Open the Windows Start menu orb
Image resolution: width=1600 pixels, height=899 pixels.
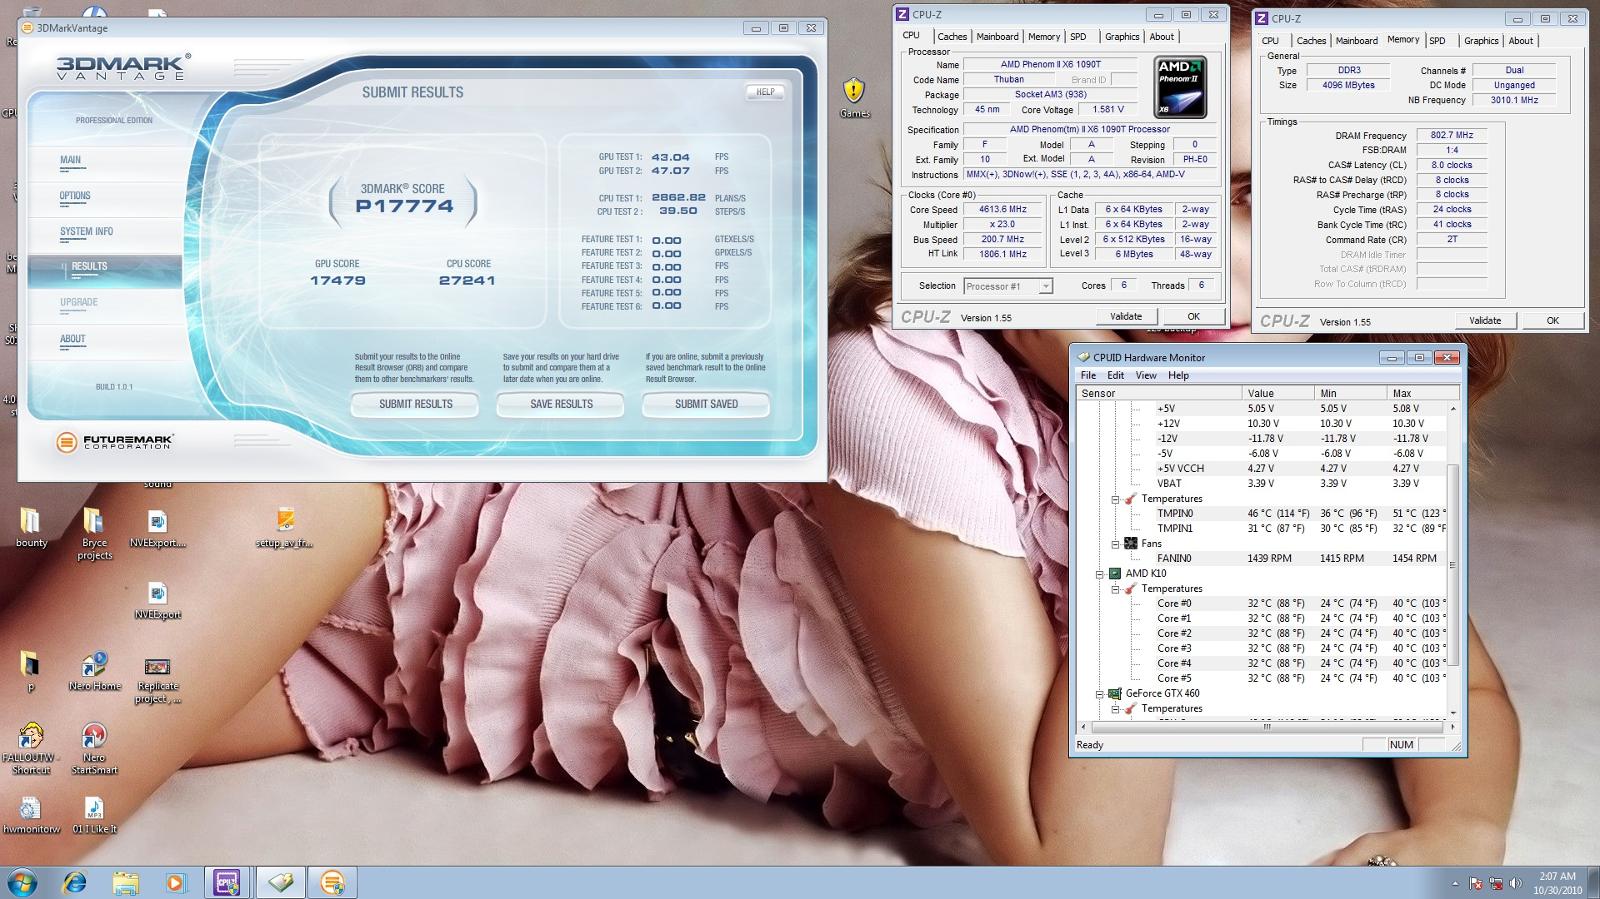[22, 882]
